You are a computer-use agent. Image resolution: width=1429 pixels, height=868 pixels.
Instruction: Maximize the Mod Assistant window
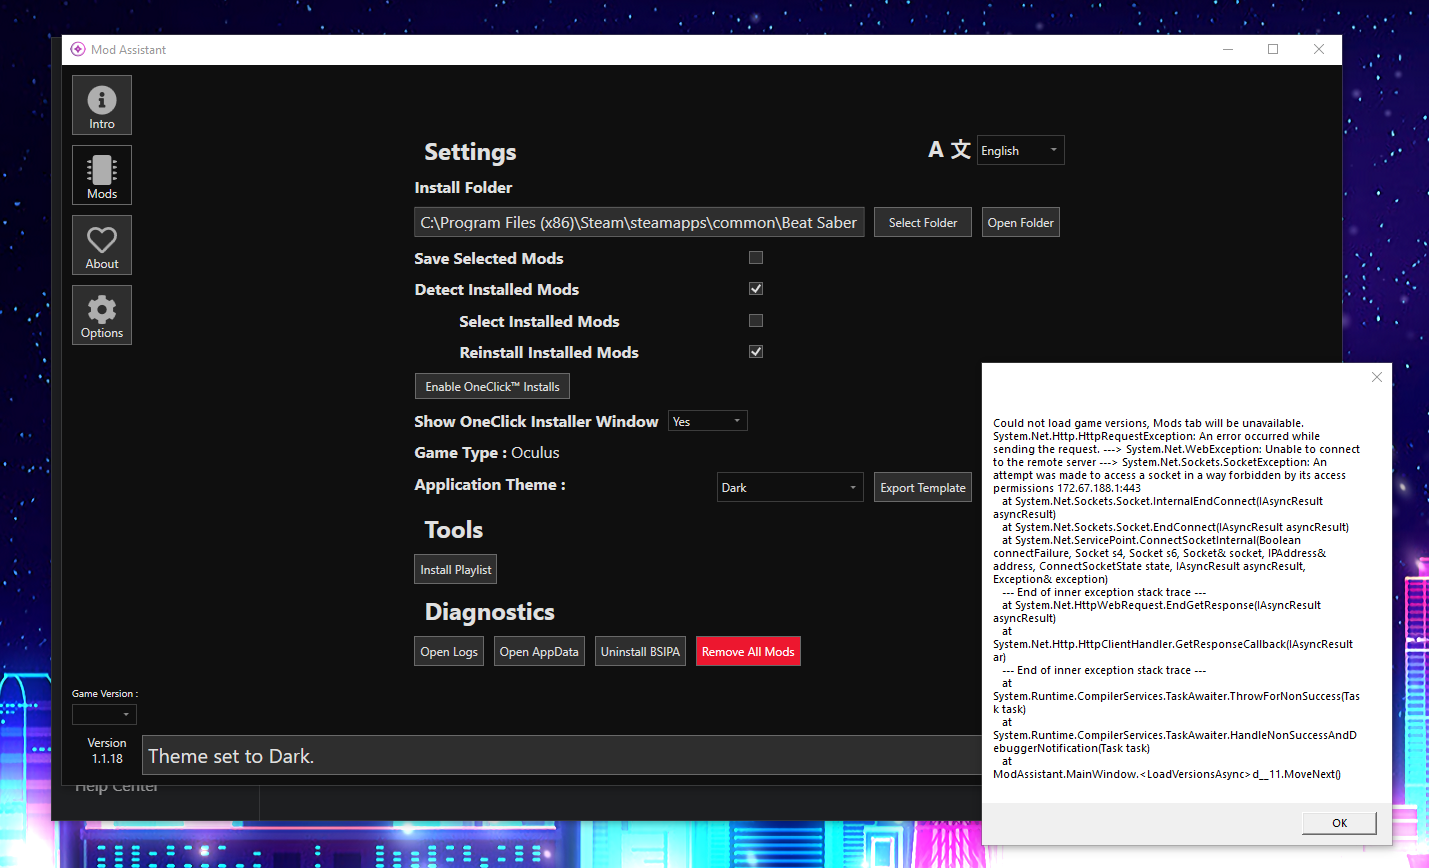(1273, 49)
